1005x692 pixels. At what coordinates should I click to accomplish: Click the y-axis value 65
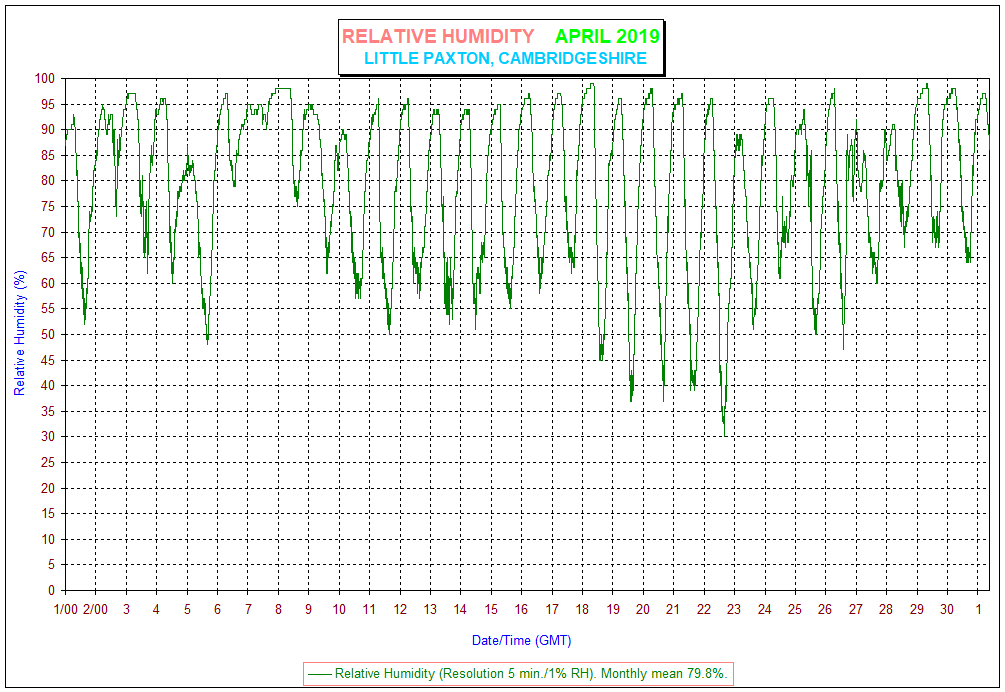[x=49, y=258]
